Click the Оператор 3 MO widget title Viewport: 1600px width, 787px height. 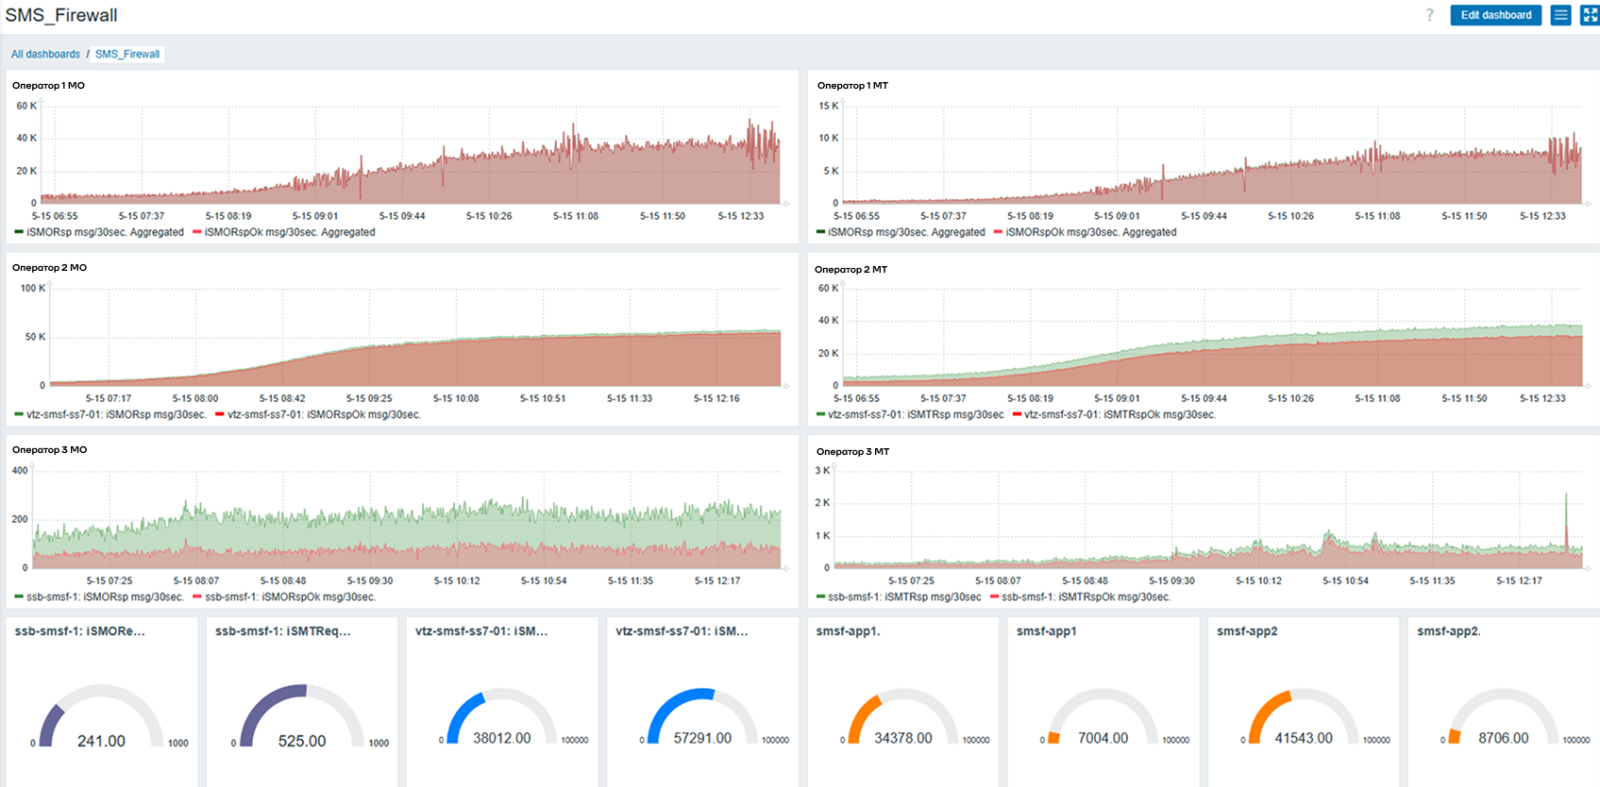50,450
